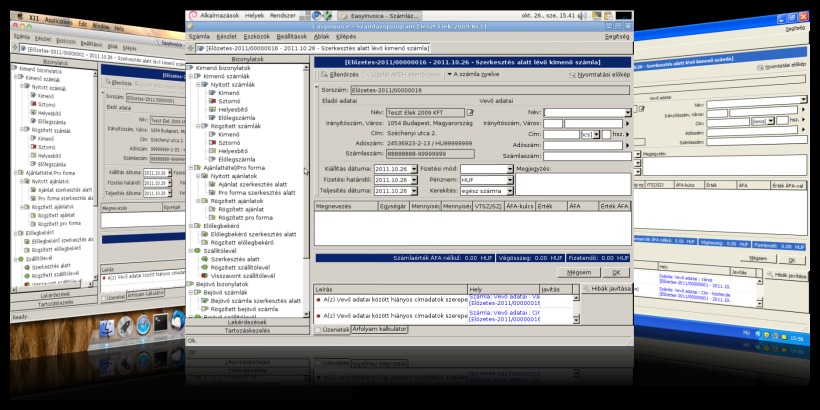Center window: Rögzített bejövő számla icon

pos(204,309)
